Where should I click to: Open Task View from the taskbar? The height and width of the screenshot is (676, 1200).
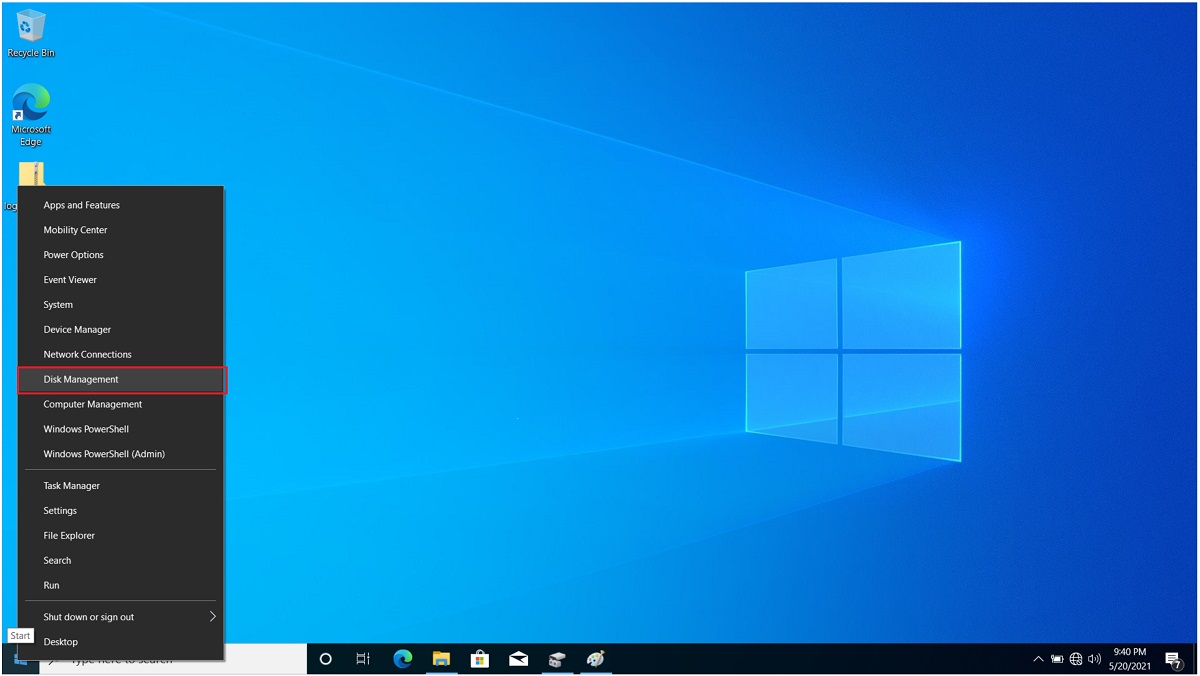coord(362,659)
